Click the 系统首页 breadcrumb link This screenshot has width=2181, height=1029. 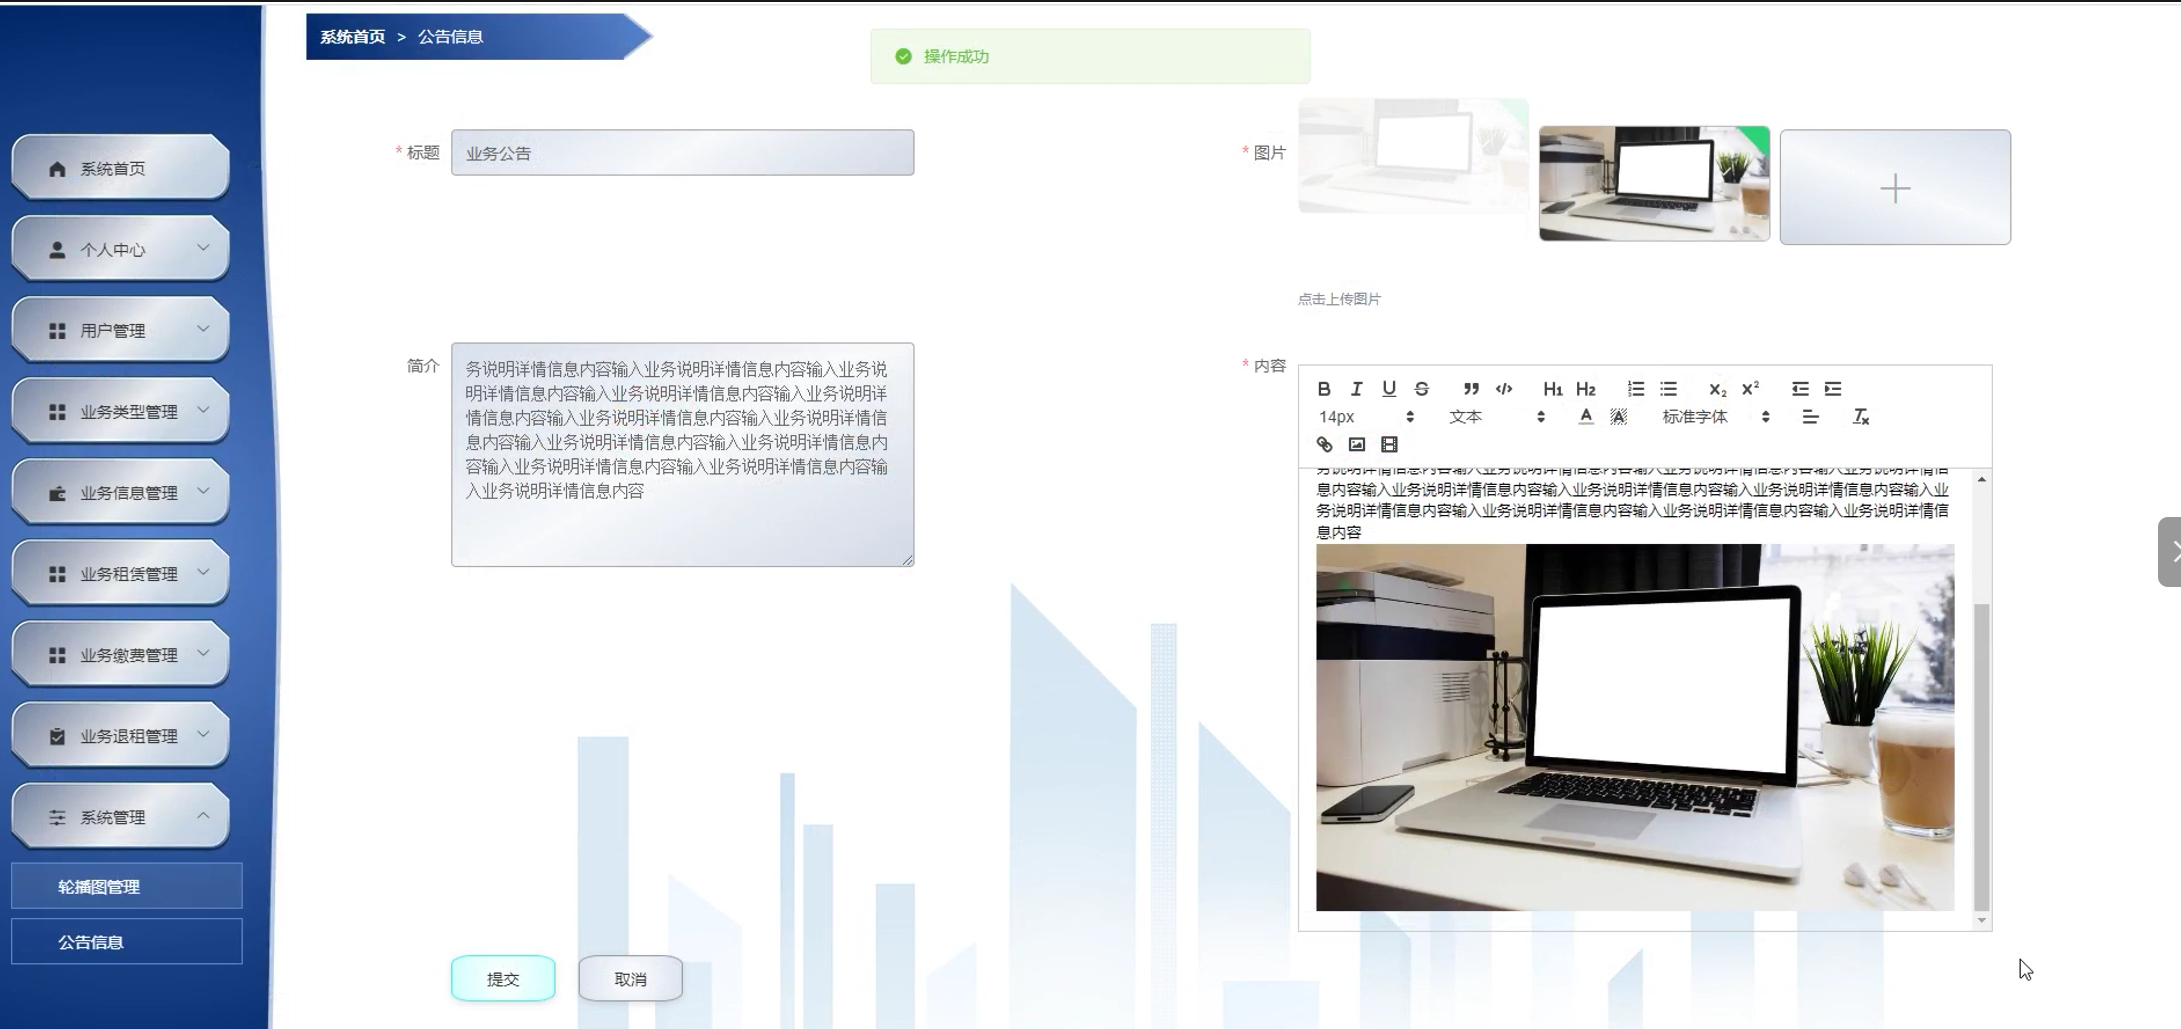coord(352,37)
